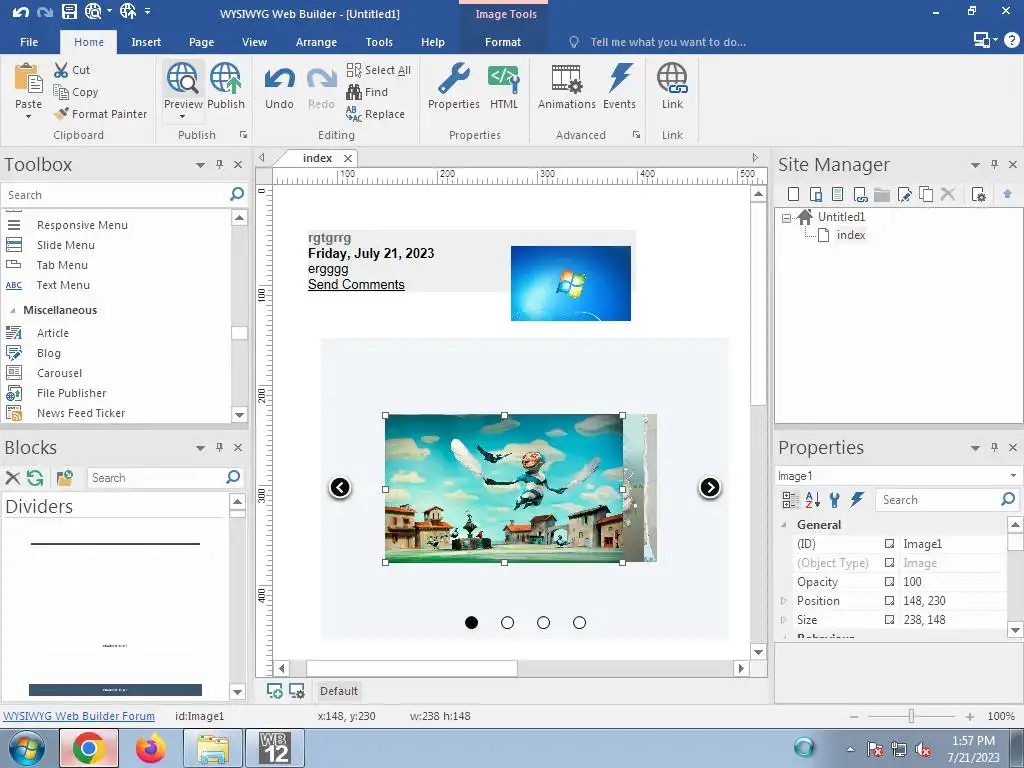1024x768 pixels.
Task: Collapse the Miscellaneous toolbox category
Action: click(x=12, y=310)
